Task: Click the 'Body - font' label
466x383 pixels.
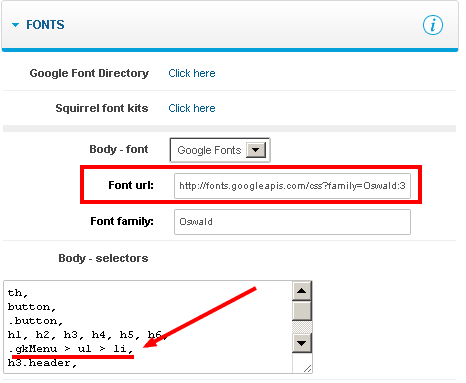Action: [x=119, y=149]
